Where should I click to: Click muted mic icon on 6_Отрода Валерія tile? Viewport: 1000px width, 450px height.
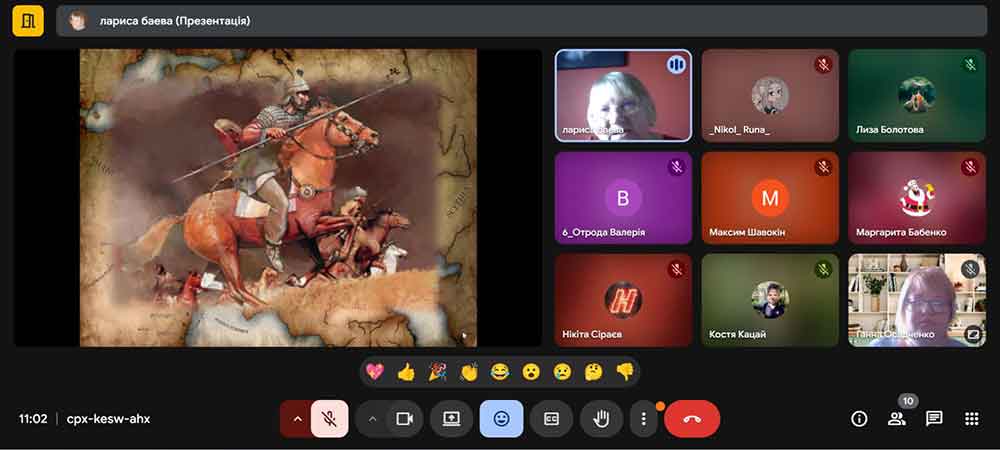[676, 167]
